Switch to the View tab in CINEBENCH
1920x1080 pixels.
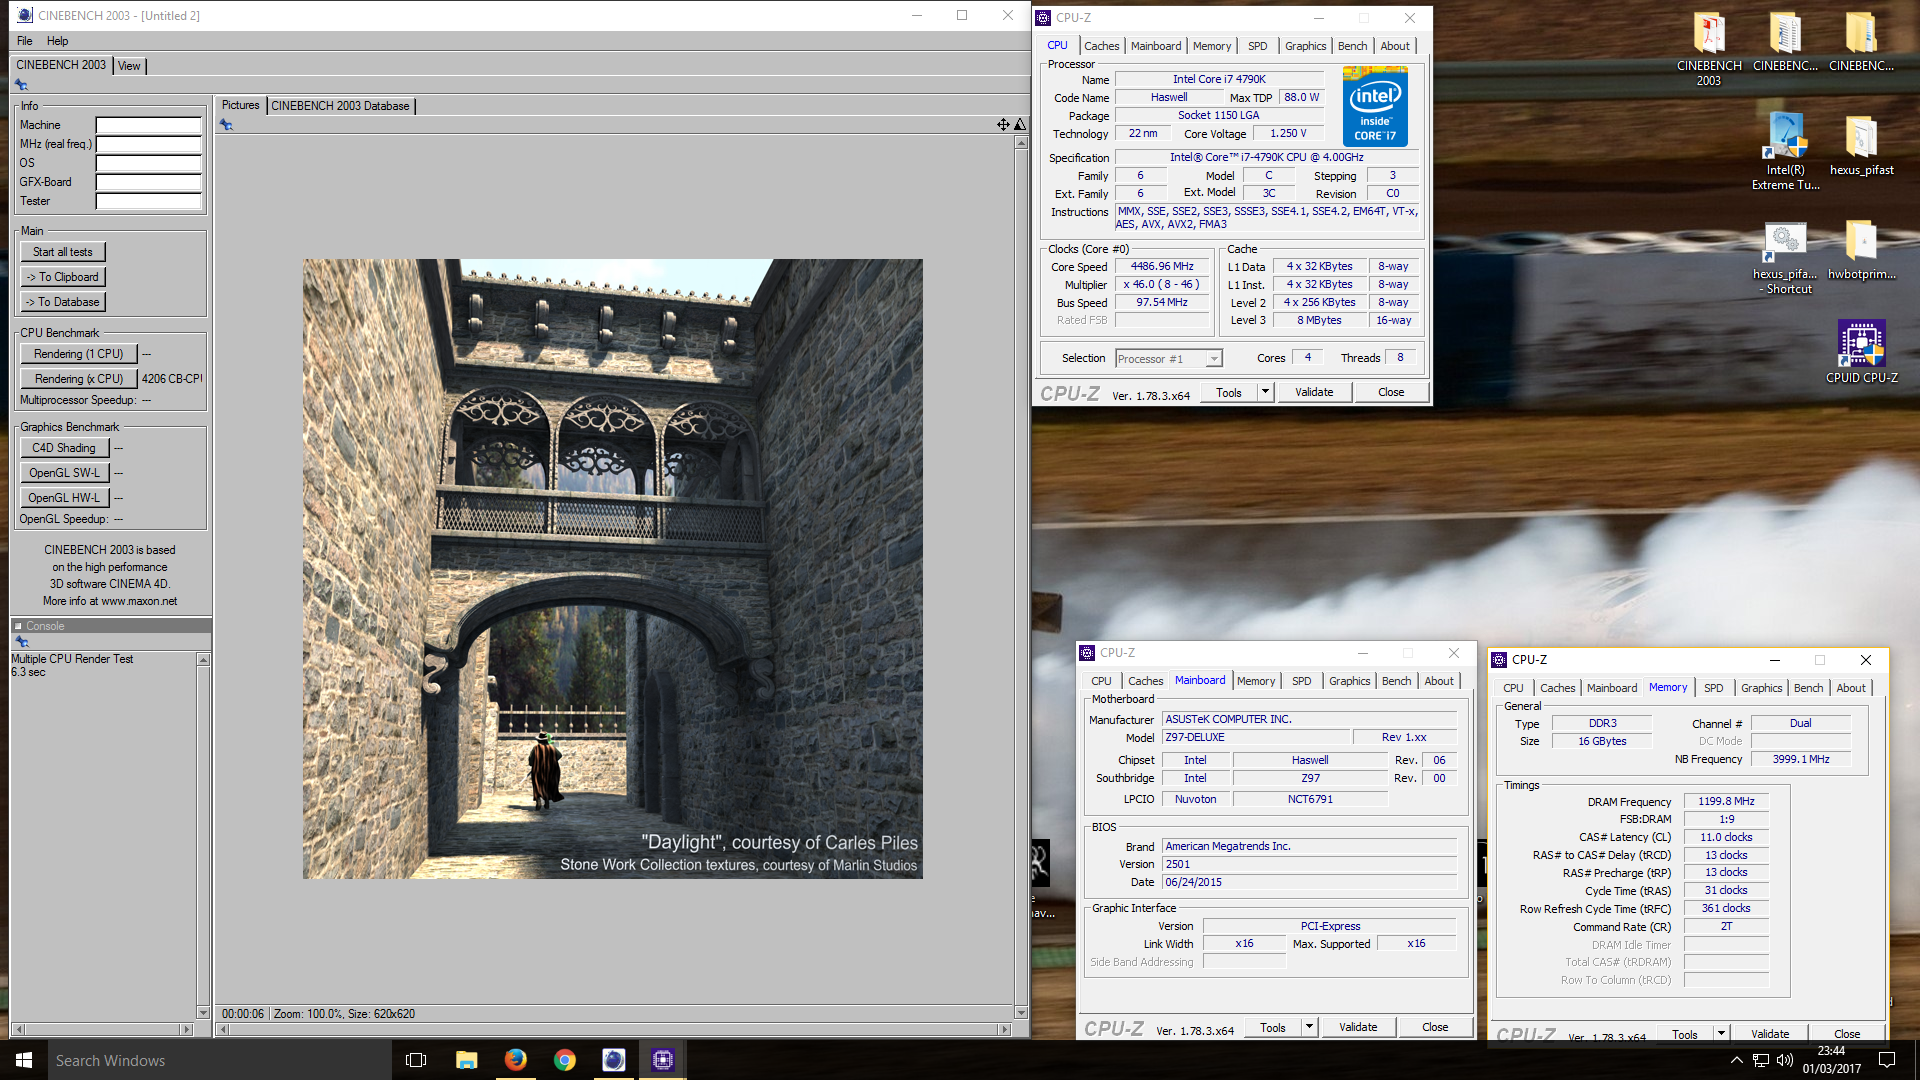[129, 66]
